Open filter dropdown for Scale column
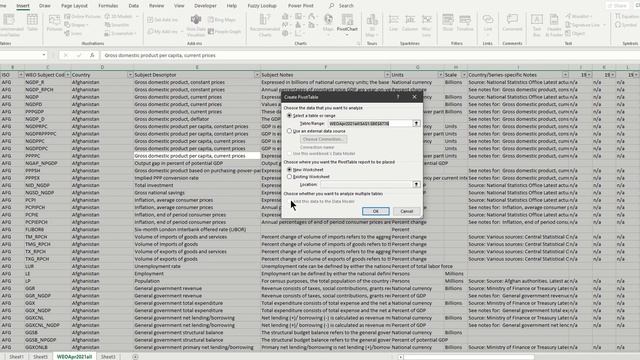 tap(464, 75)
